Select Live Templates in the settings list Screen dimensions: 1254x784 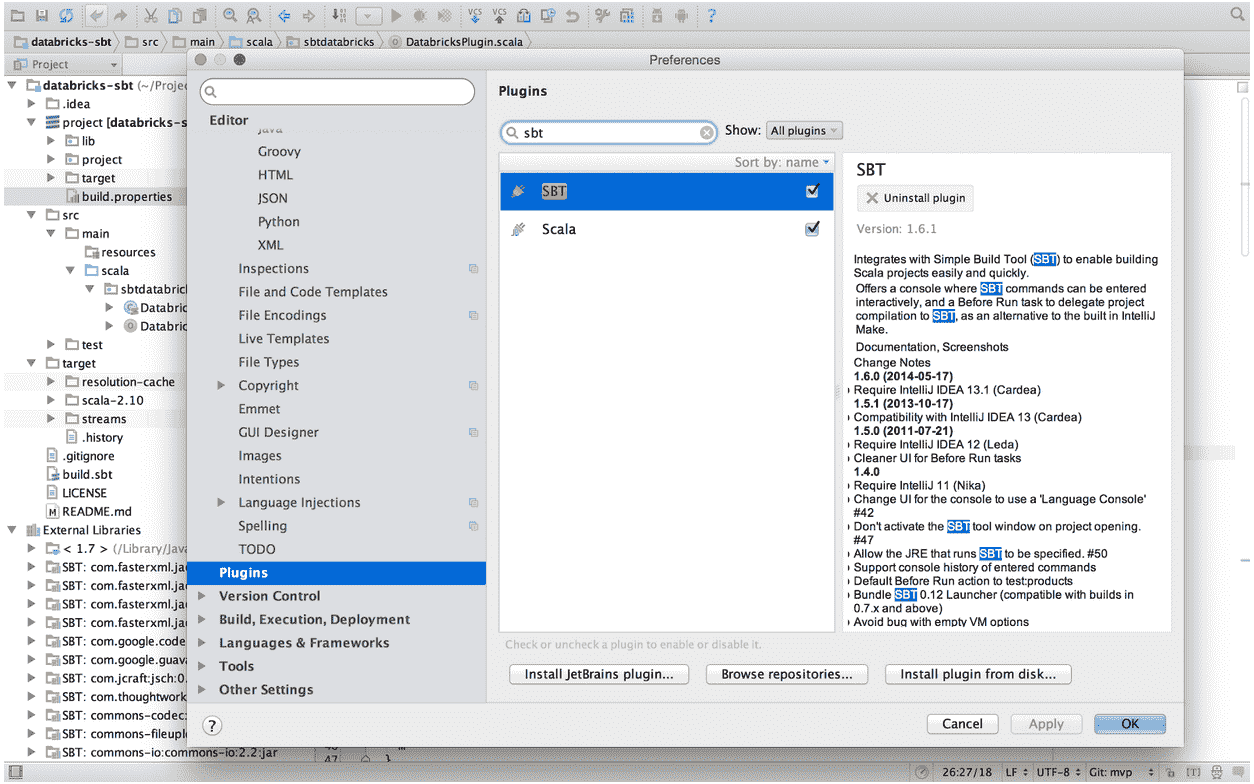[283, 339]
